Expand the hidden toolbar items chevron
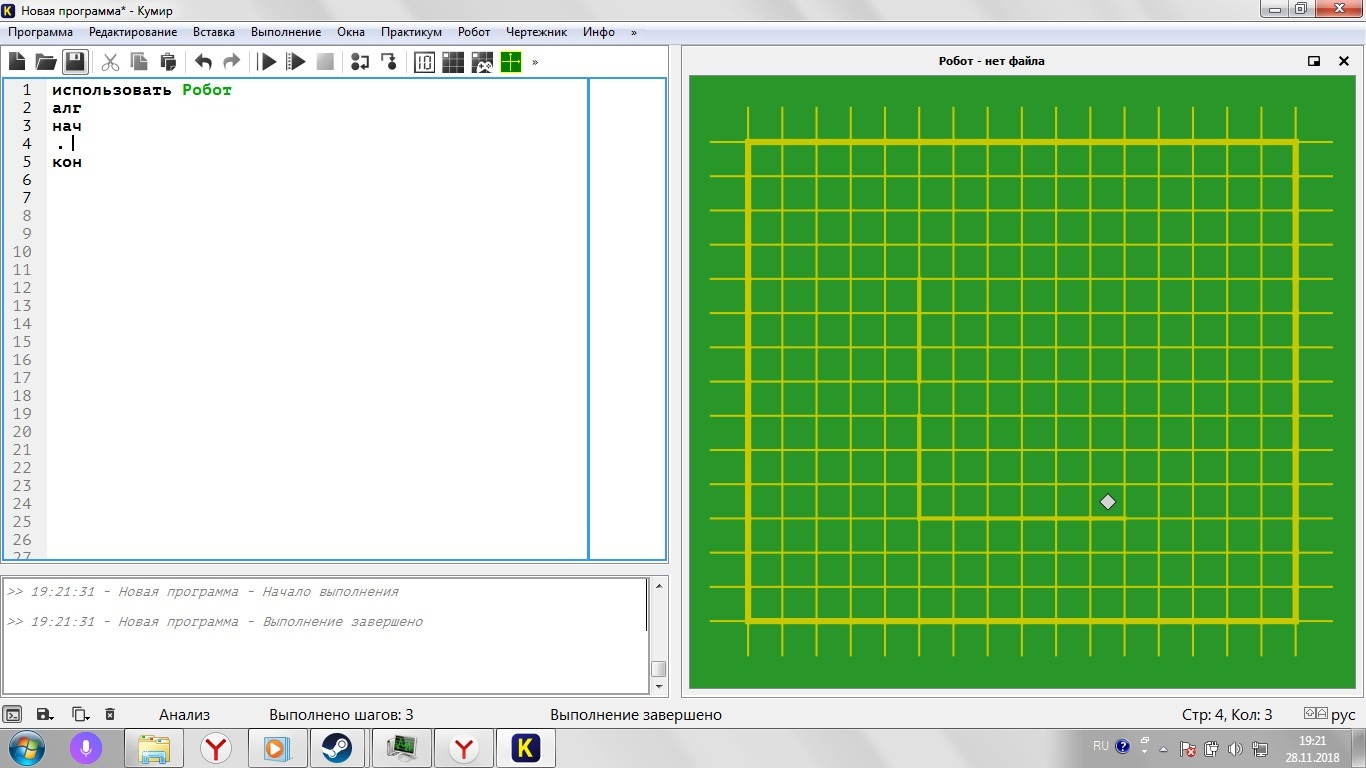Image resolution: width=1366 pixels, height=768 pixels. pos(535,62)
